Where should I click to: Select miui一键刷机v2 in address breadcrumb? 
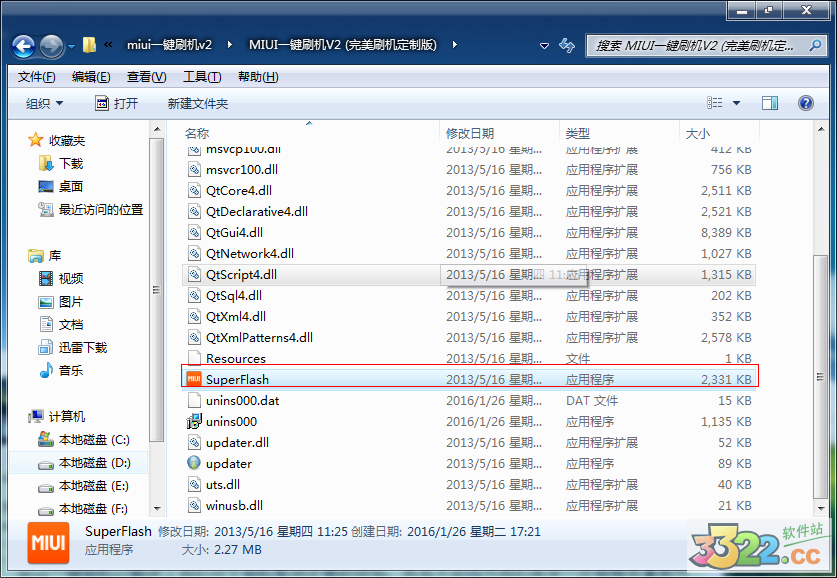(x=169, y=45)
